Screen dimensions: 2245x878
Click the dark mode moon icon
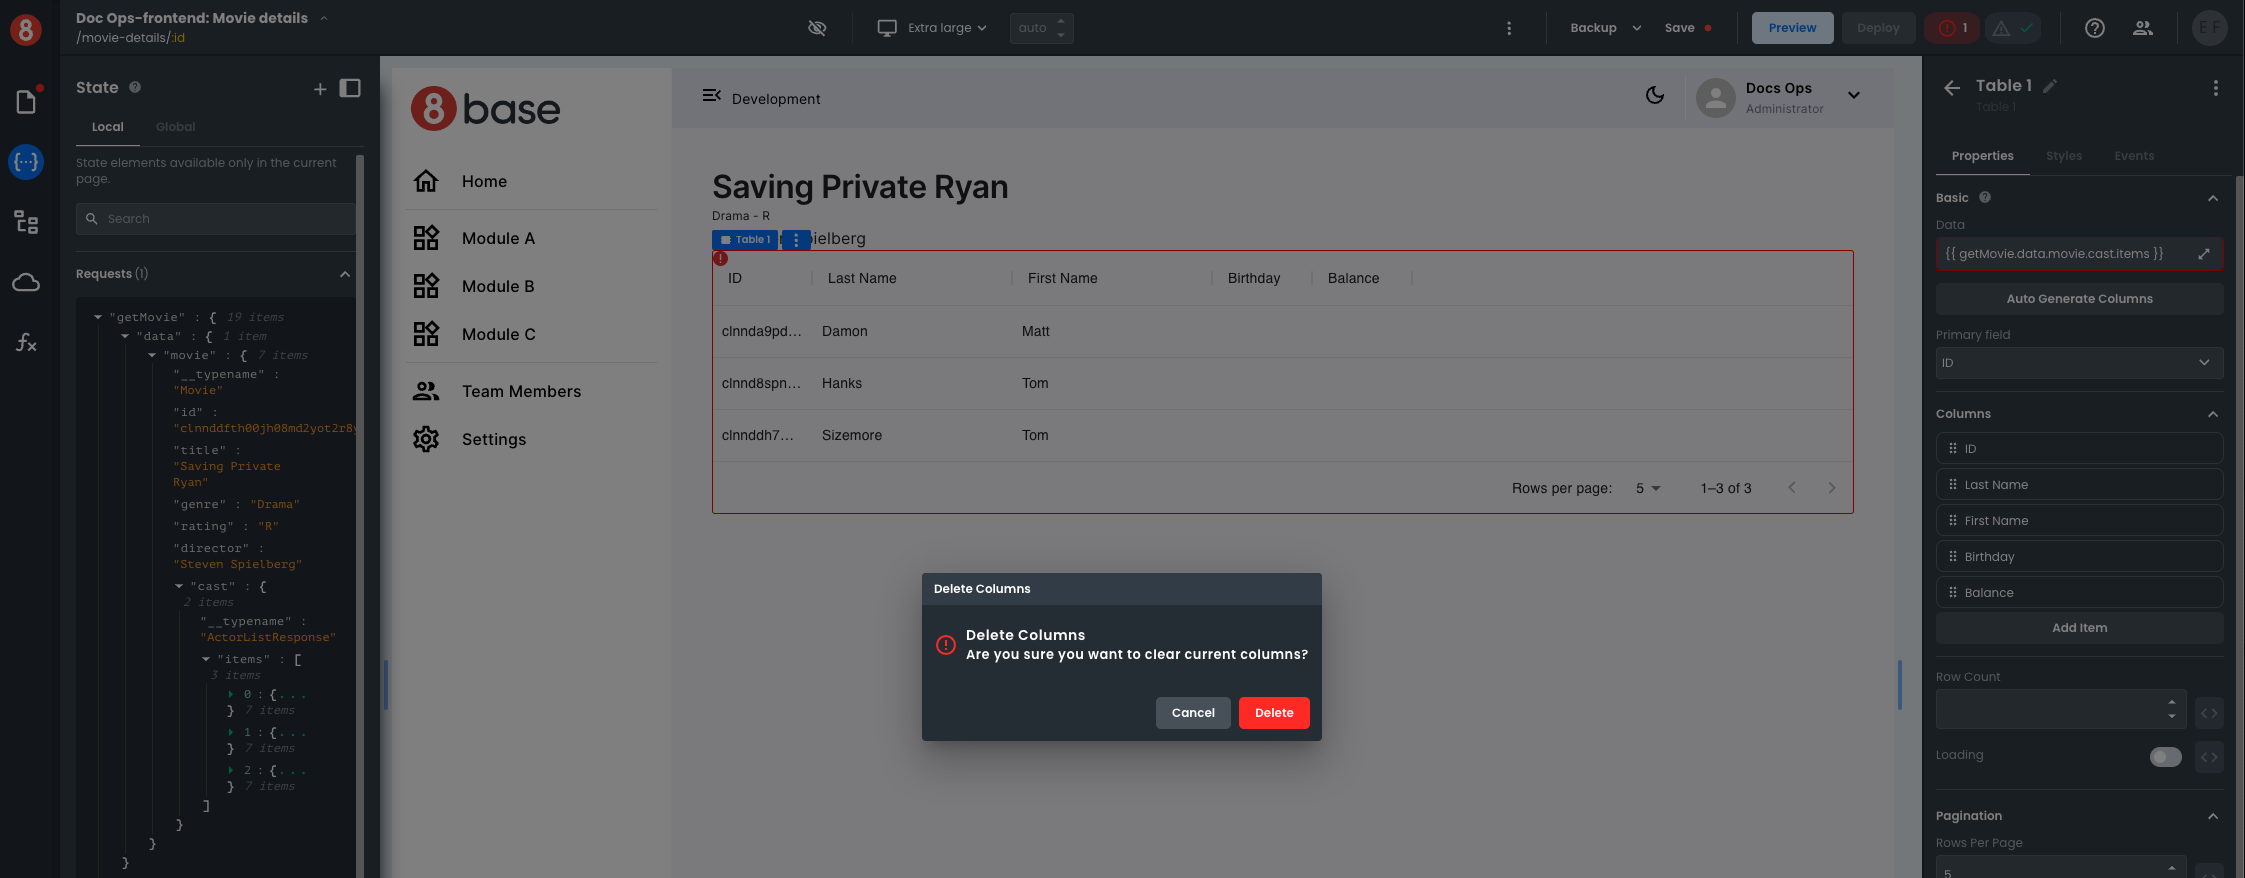[1655, 96]
